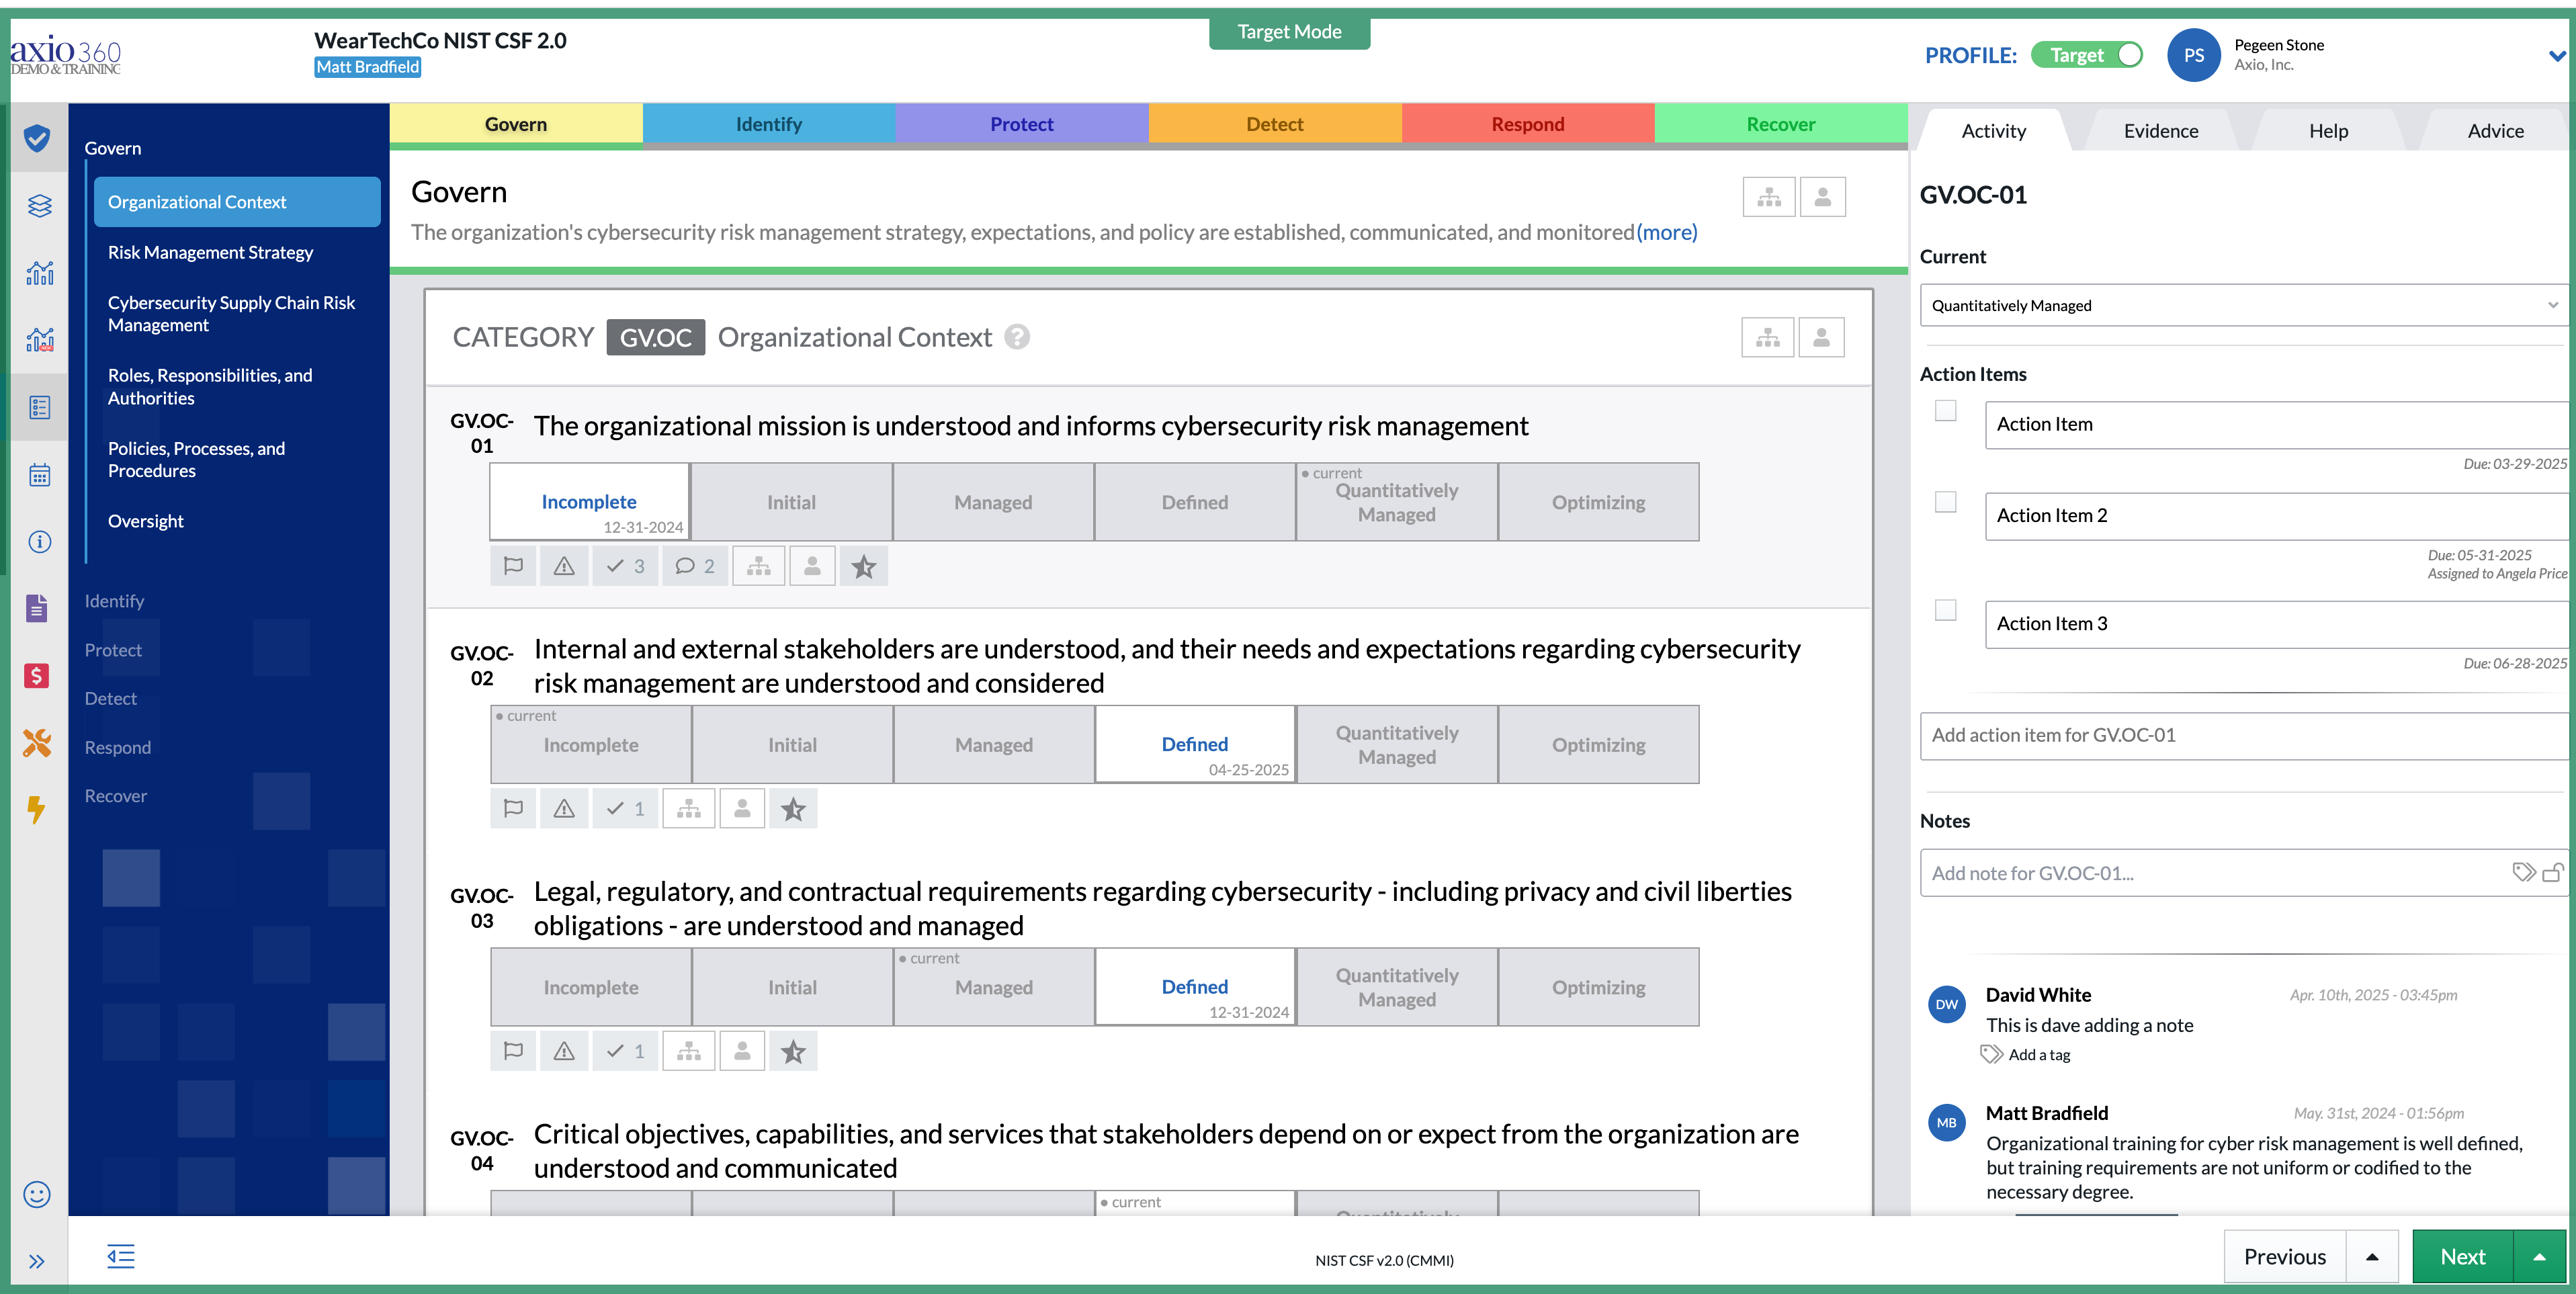
Task: Expand Recover section in navigation
Action: (115, 796)
